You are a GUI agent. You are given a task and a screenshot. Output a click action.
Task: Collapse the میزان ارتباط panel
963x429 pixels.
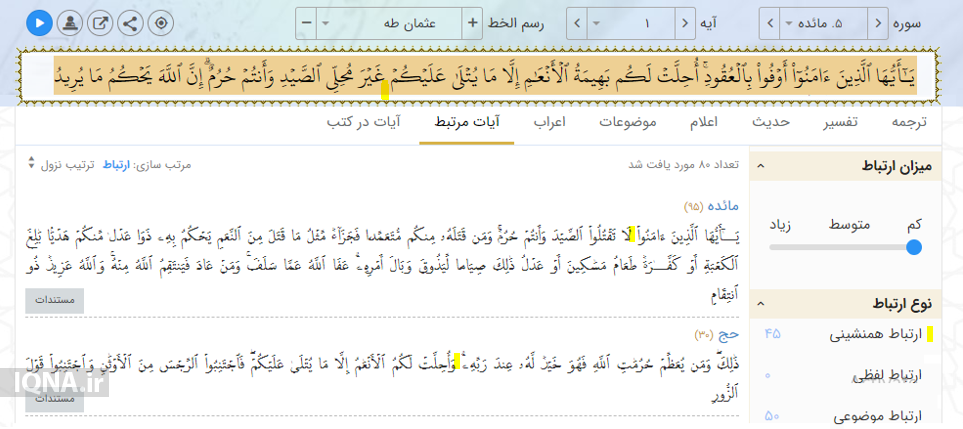758,167
